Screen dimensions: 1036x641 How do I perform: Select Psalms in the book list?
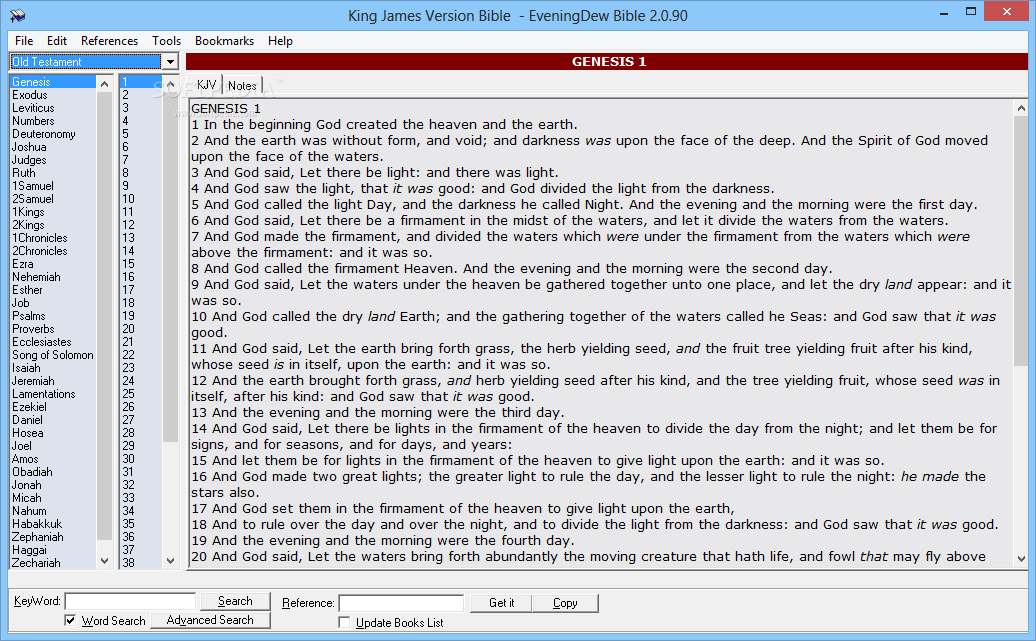[53, 316]
